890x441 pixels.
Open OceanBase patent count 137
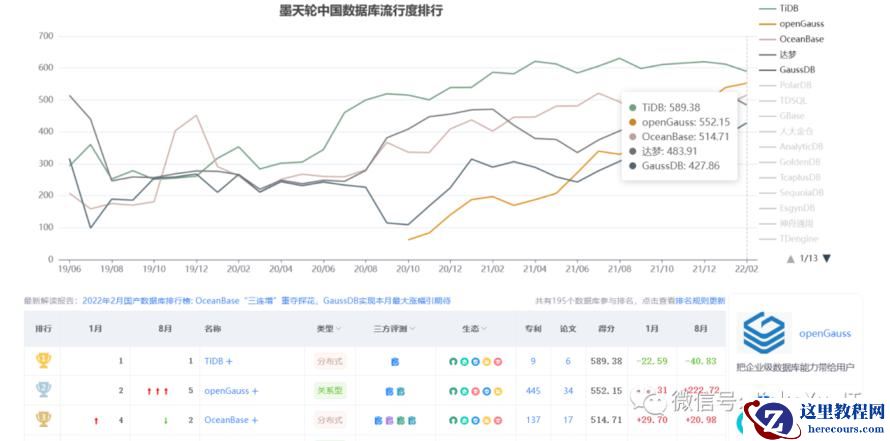(x=533, y=421)
